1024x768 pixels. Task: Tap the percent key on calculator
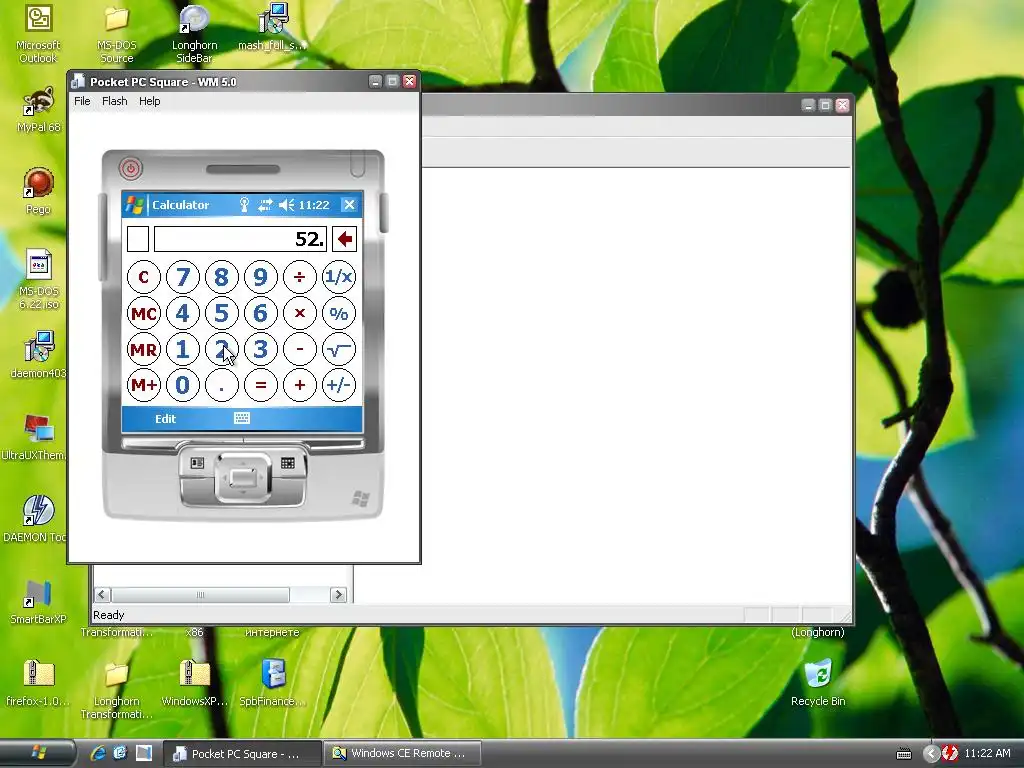pos(339,313)
